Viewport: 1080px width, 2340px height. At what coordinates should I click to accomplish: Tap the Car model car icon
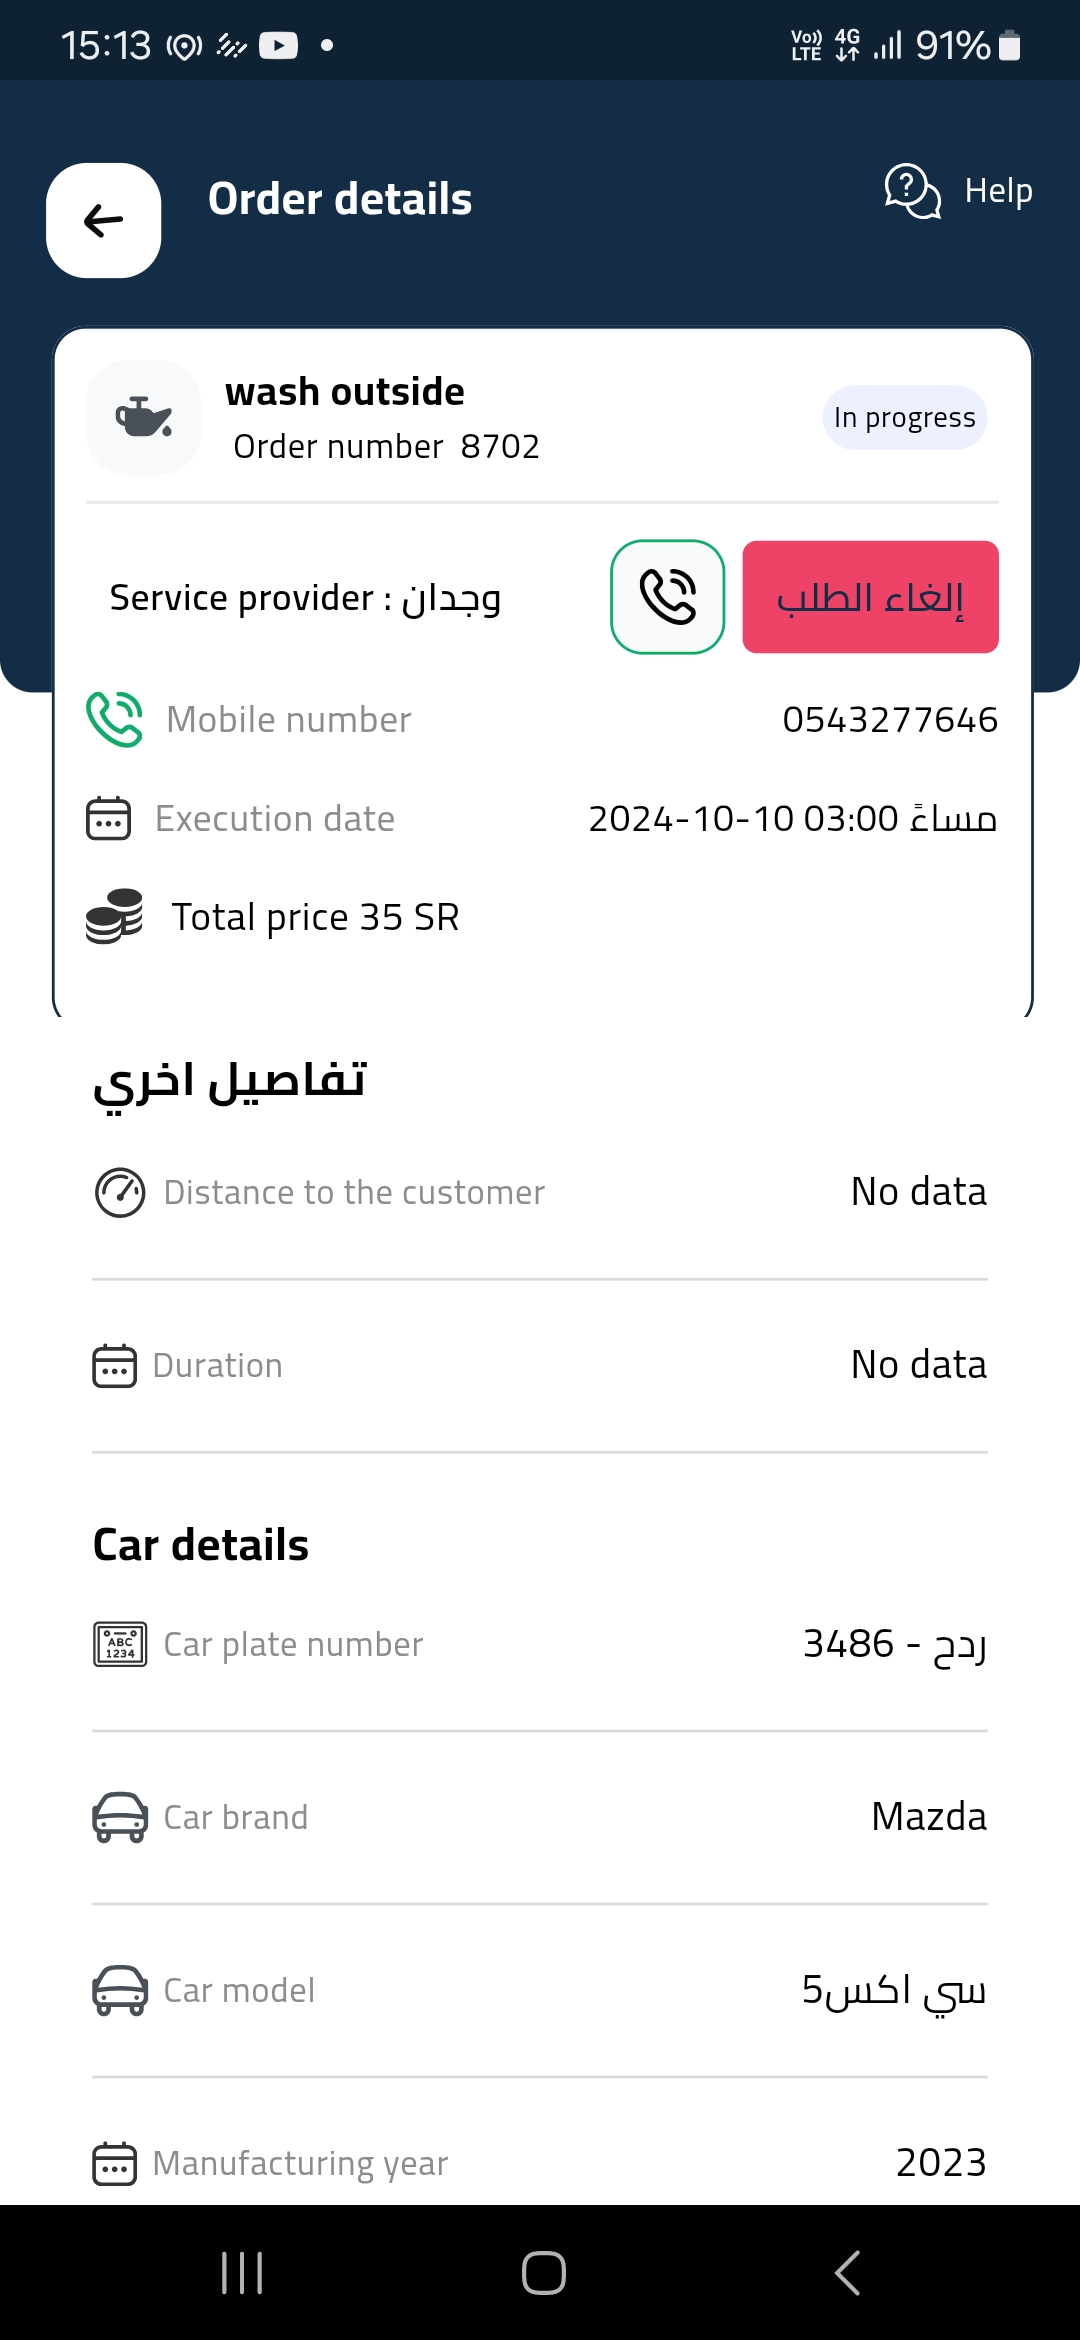pyautogui.click(x=120, y=1990)
